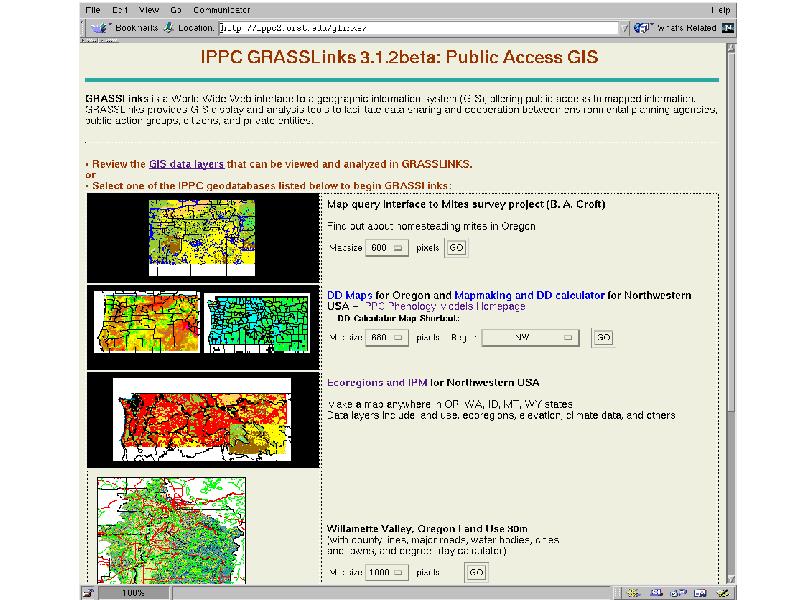
Task: Open Address Book icon in the component bar
Action: coord(701,593)
